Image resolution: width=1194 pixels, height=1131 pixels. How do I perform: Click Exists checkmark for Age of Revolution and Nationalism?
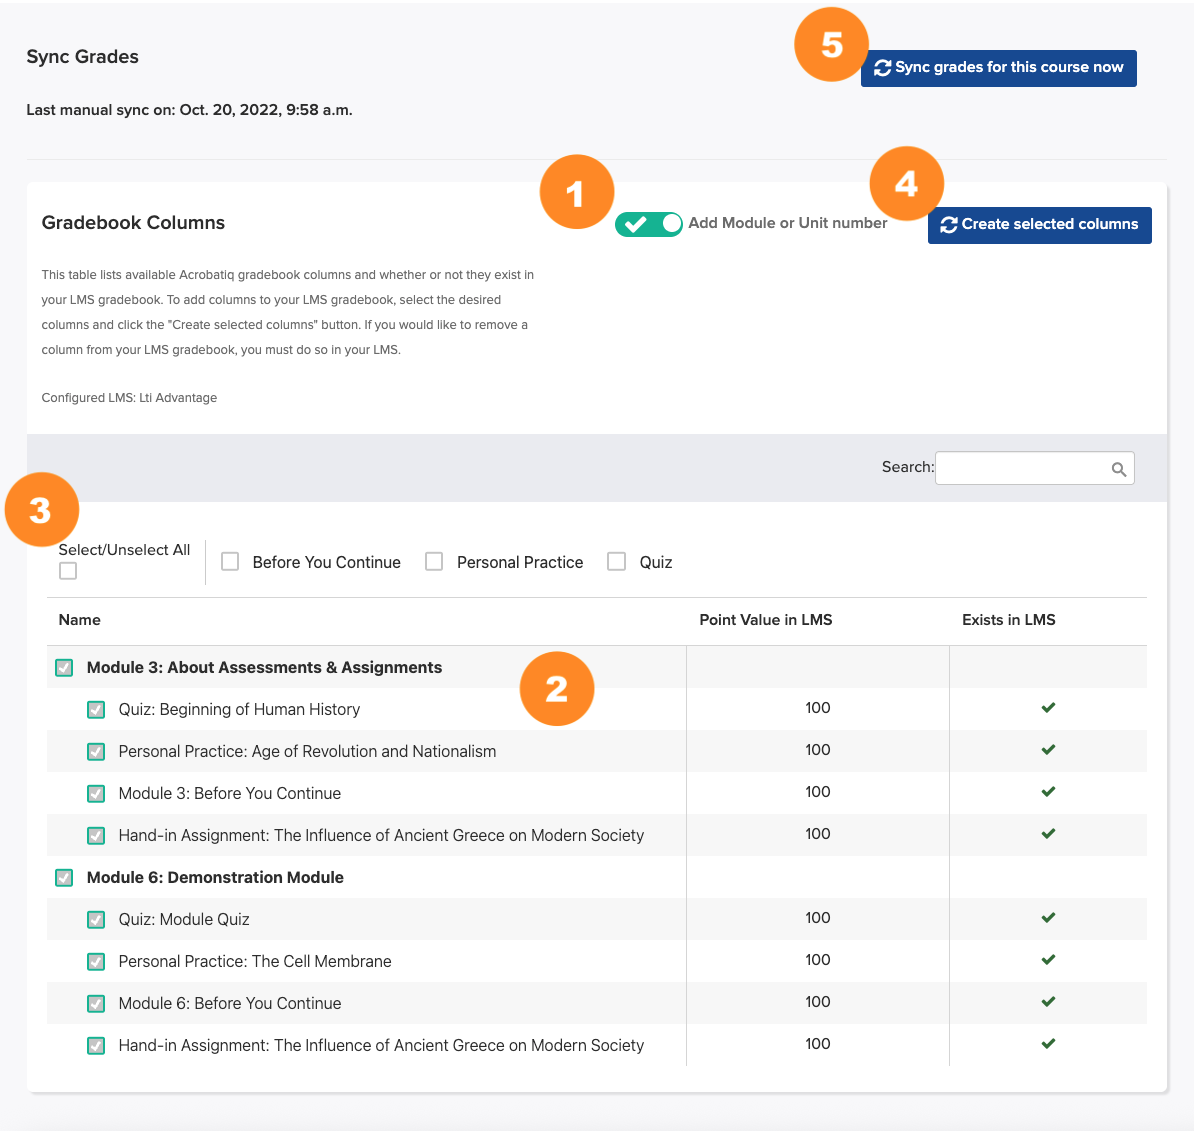[x=1048, y=749]
